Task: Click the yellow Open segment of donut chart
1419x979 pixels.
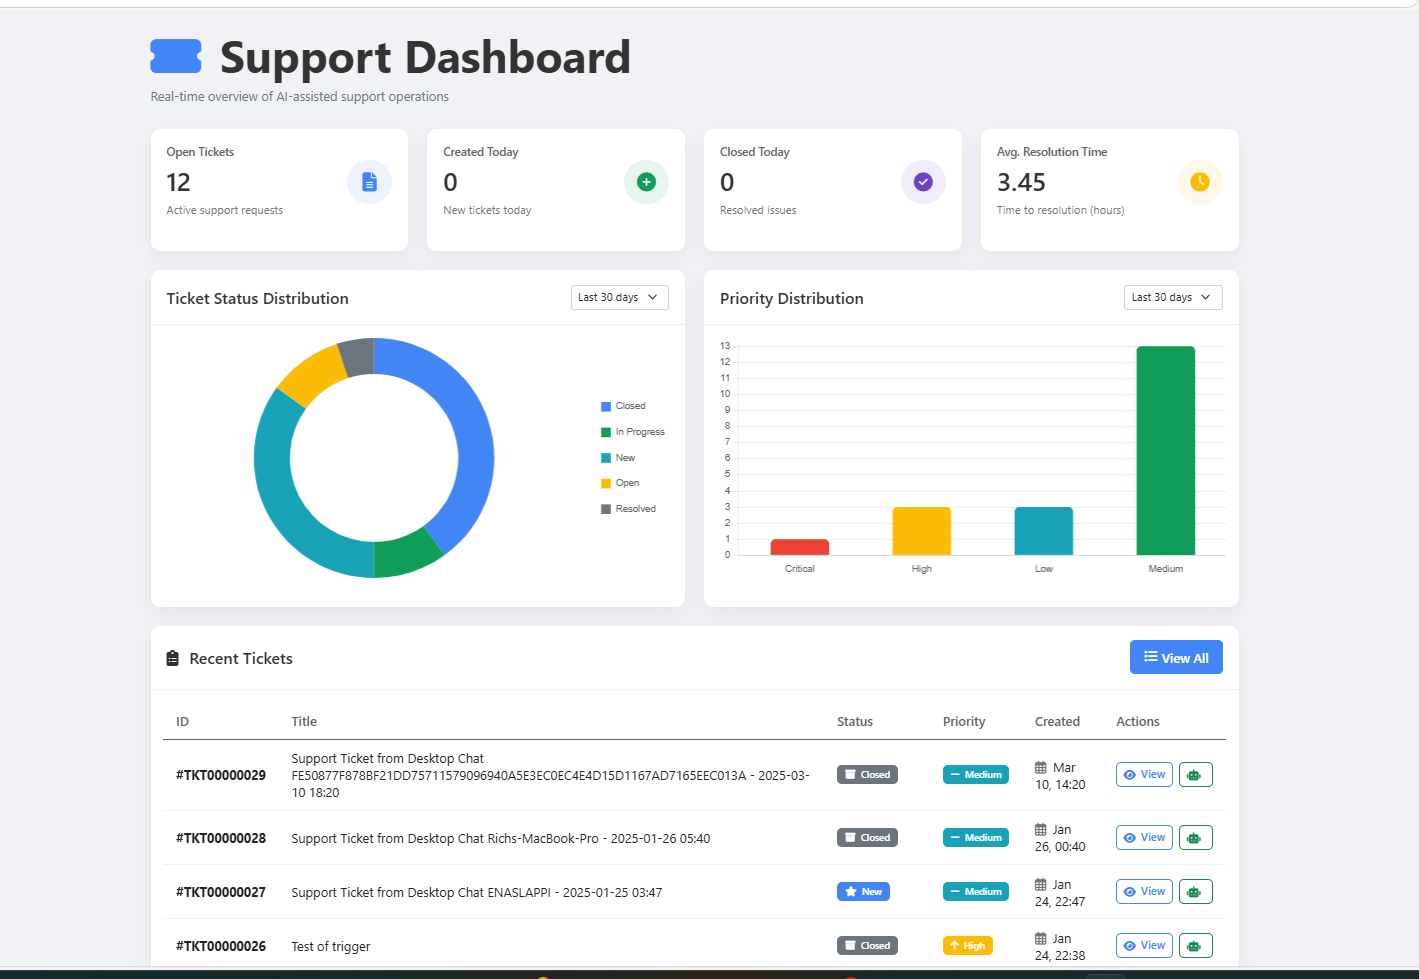Action: pyautogui.click(x=314, y=374)
